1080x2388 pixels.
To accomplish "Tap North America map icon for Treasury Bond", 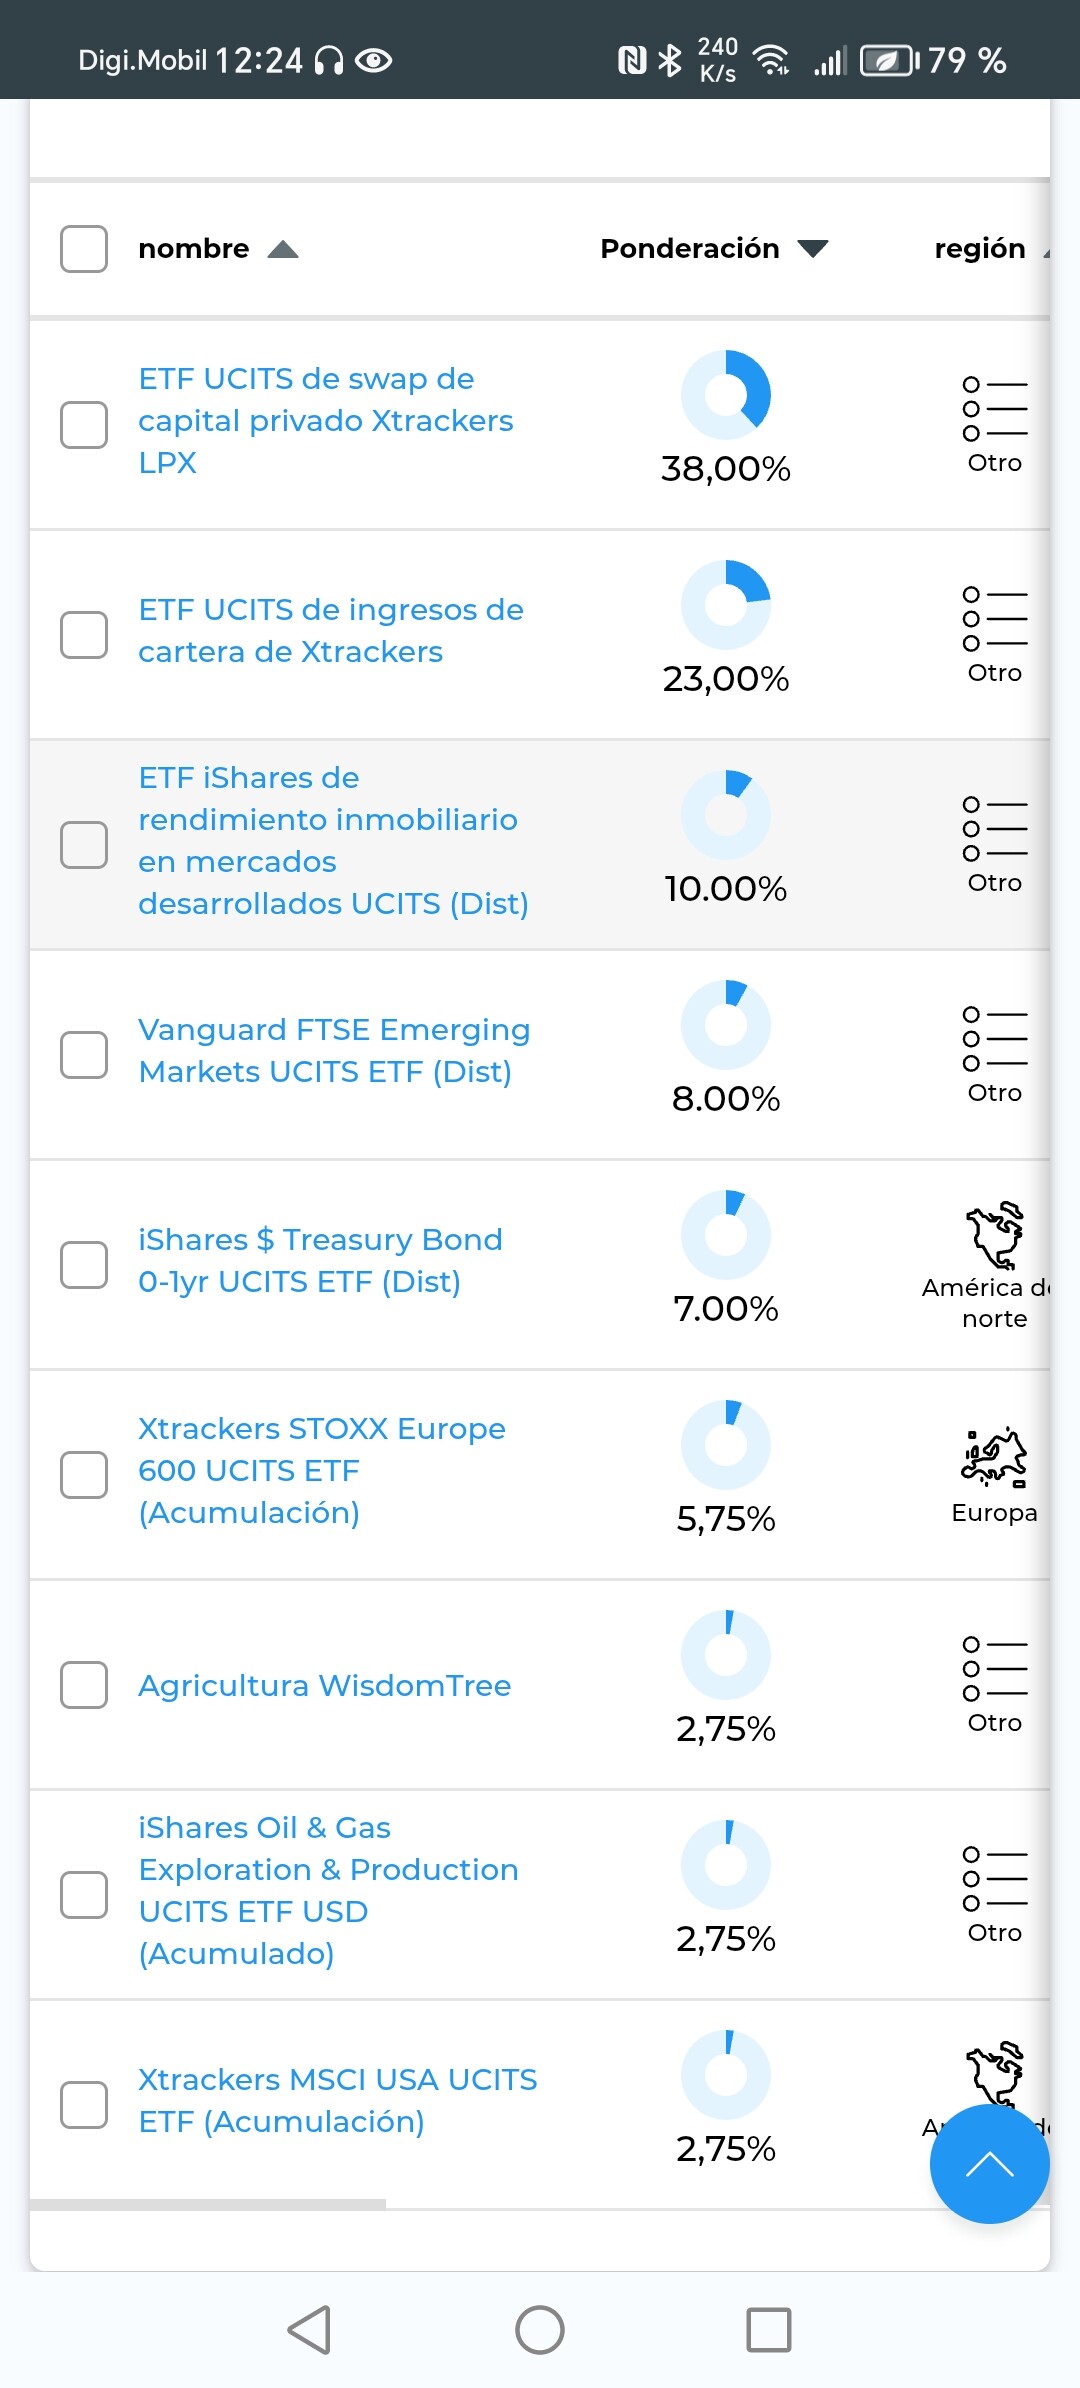I will (x=994, y=1236).
